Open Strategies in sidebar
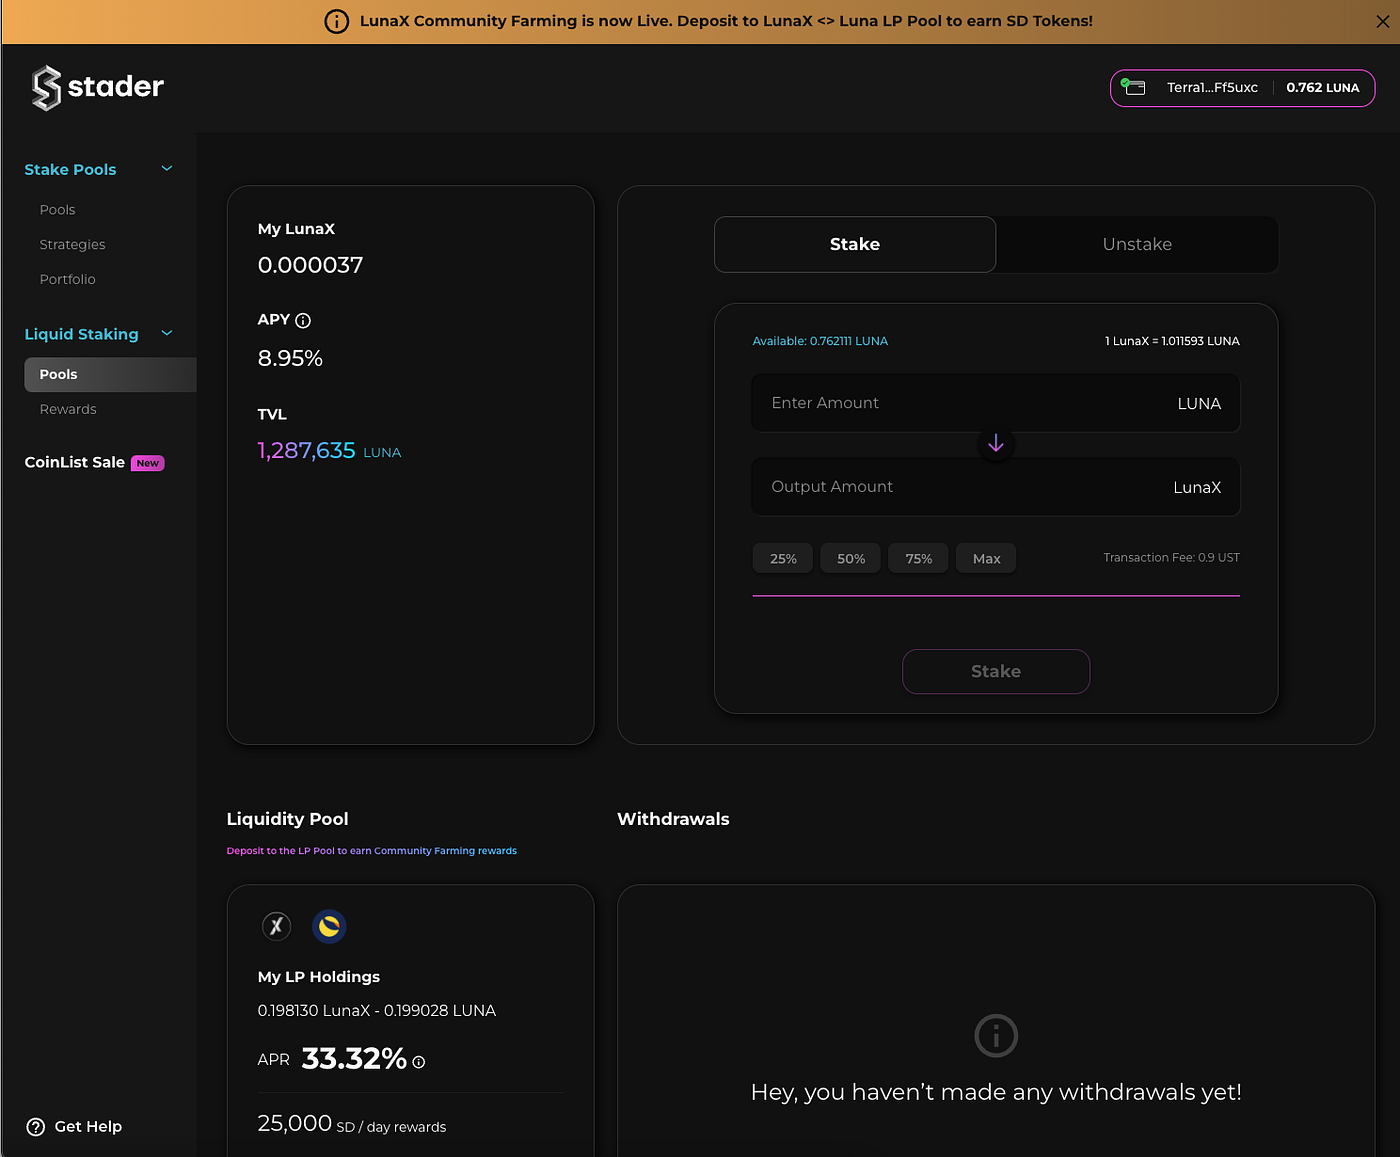This screenshot has height=1157, width=1400. pos(72,245)
